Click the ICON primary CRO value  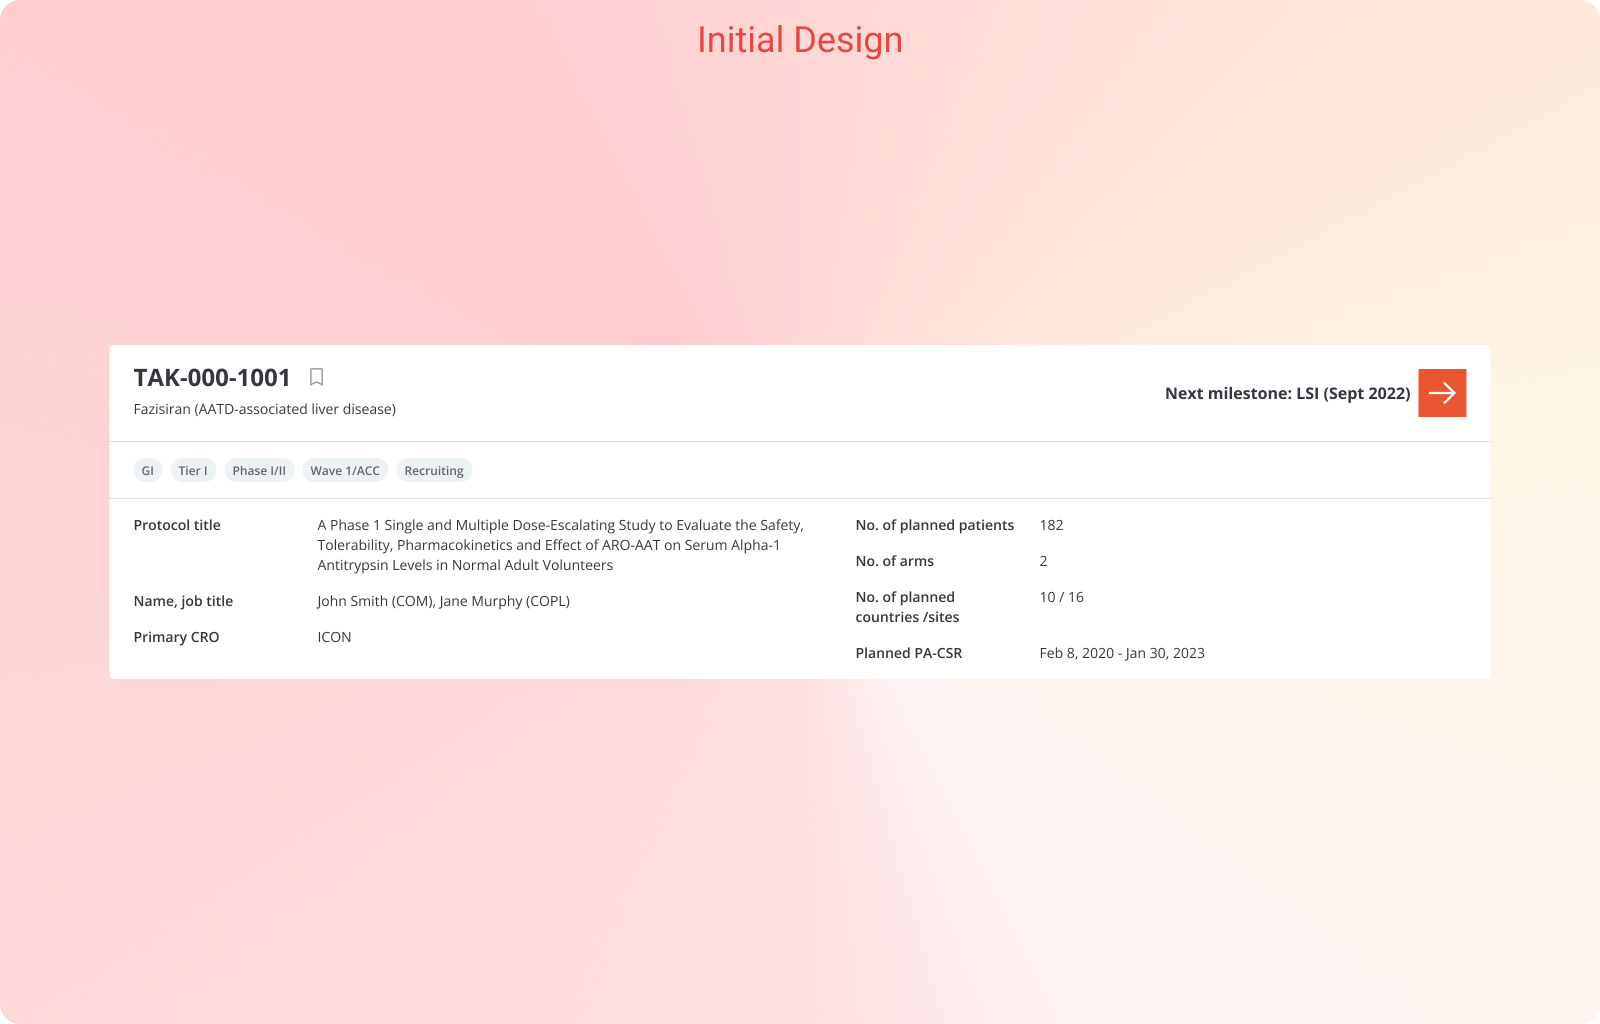click(x=334, y=637)
